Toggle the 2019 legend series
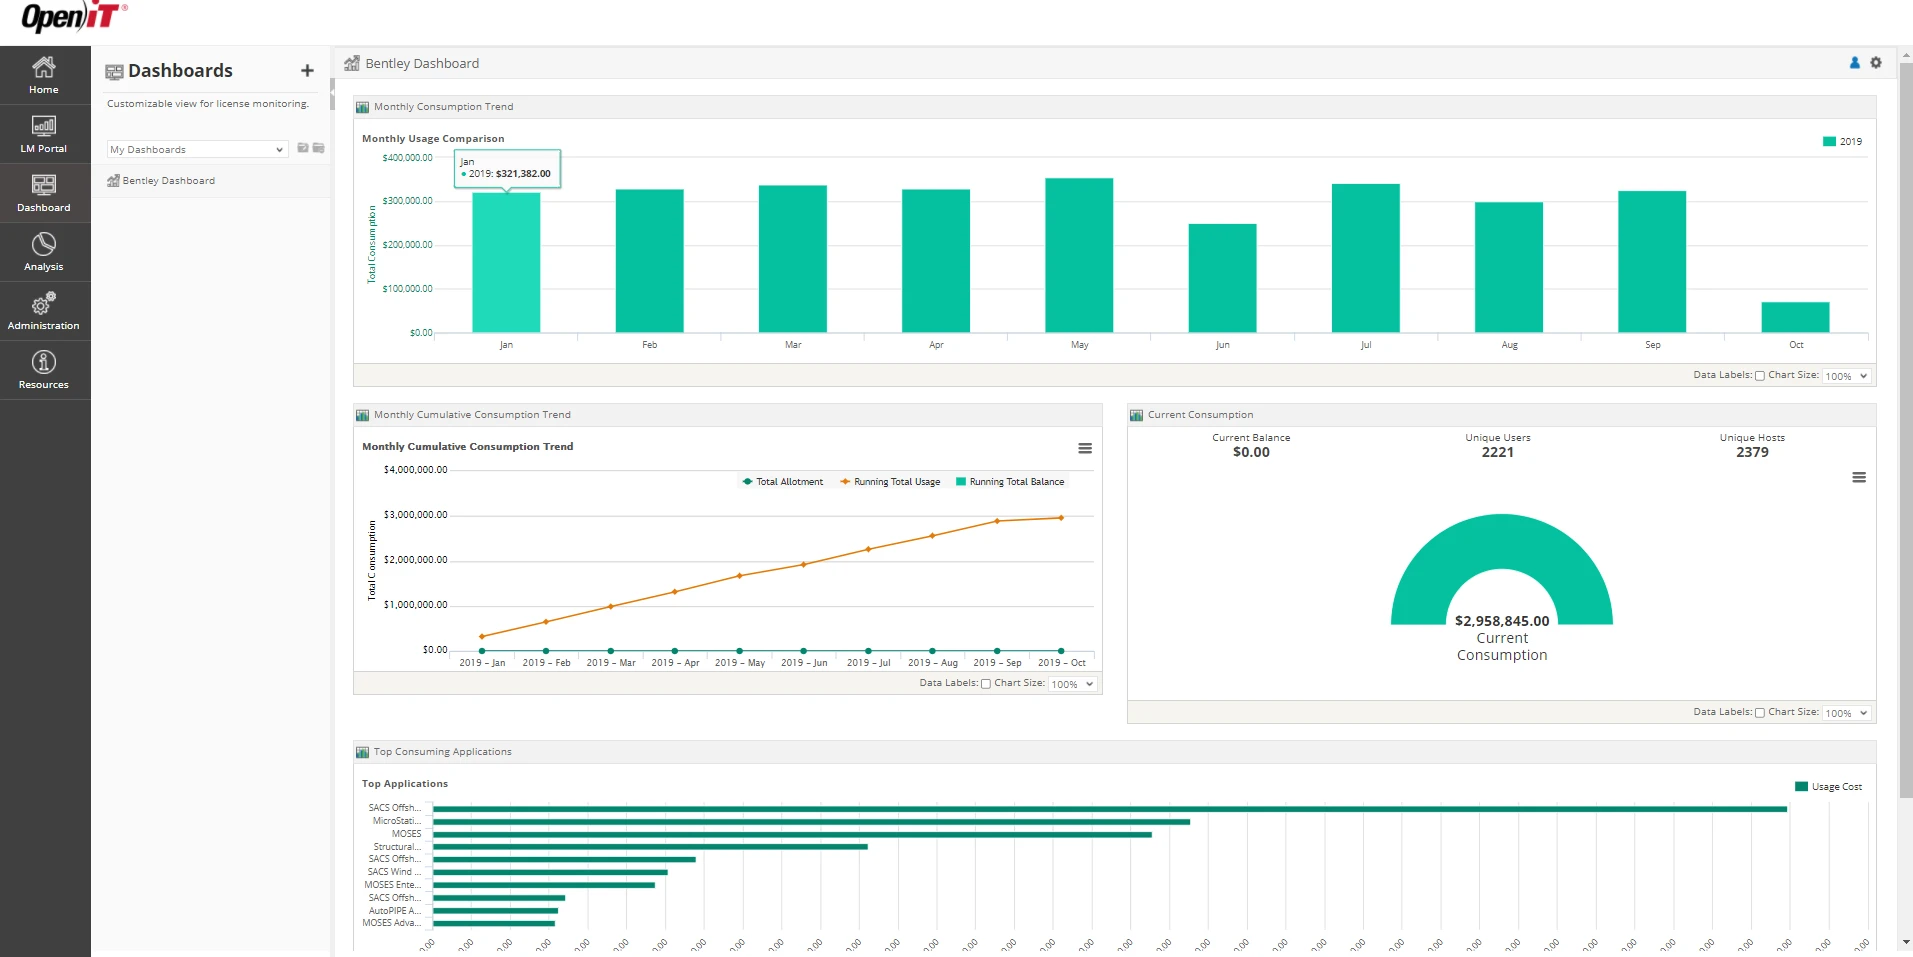The width and height of the screenshot is (1913, 957). click(1842, 142)
